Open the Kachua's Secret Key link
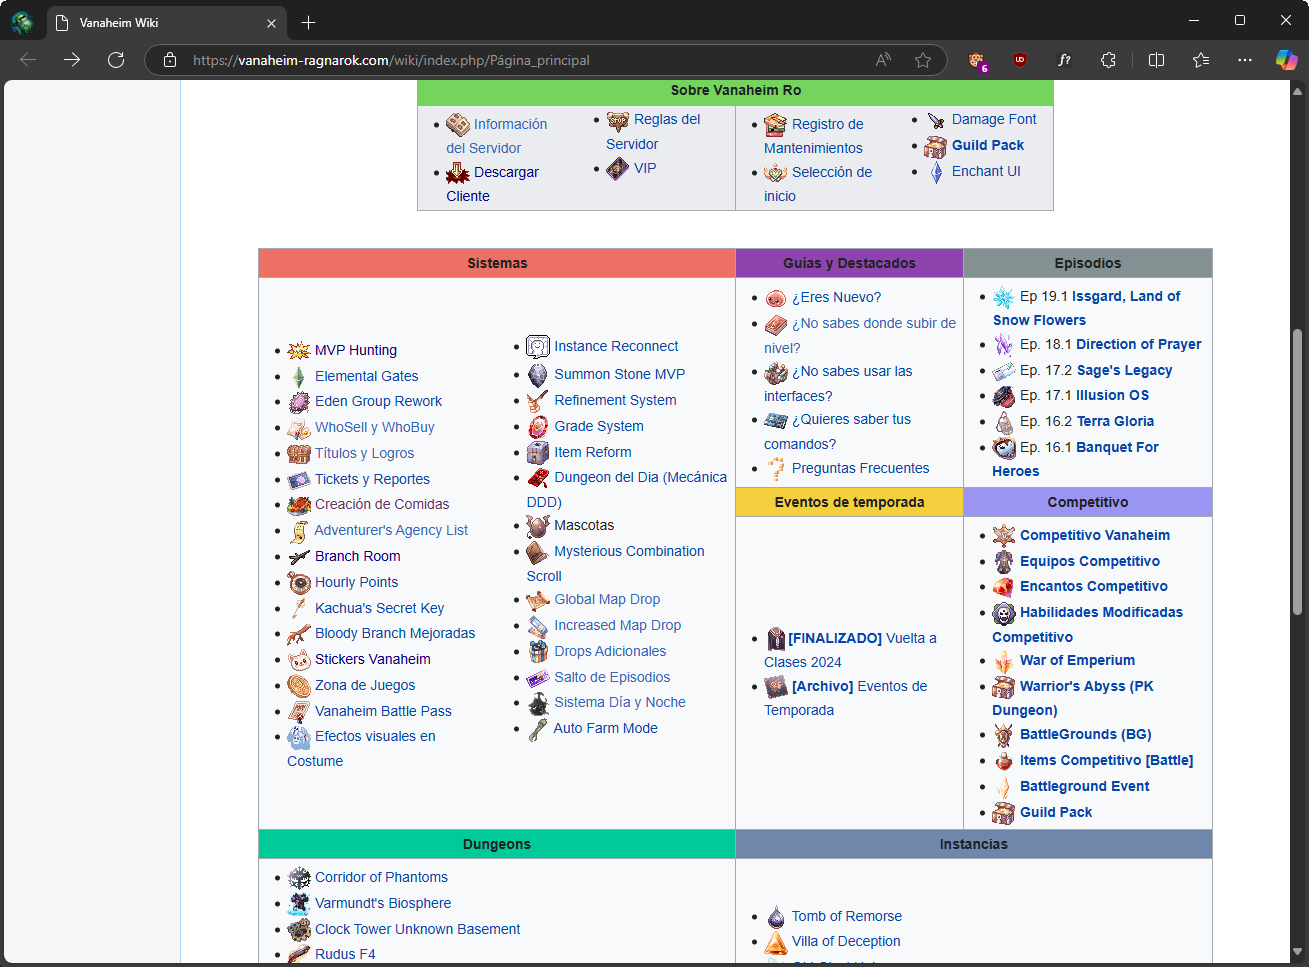 (x=379, y=608)
